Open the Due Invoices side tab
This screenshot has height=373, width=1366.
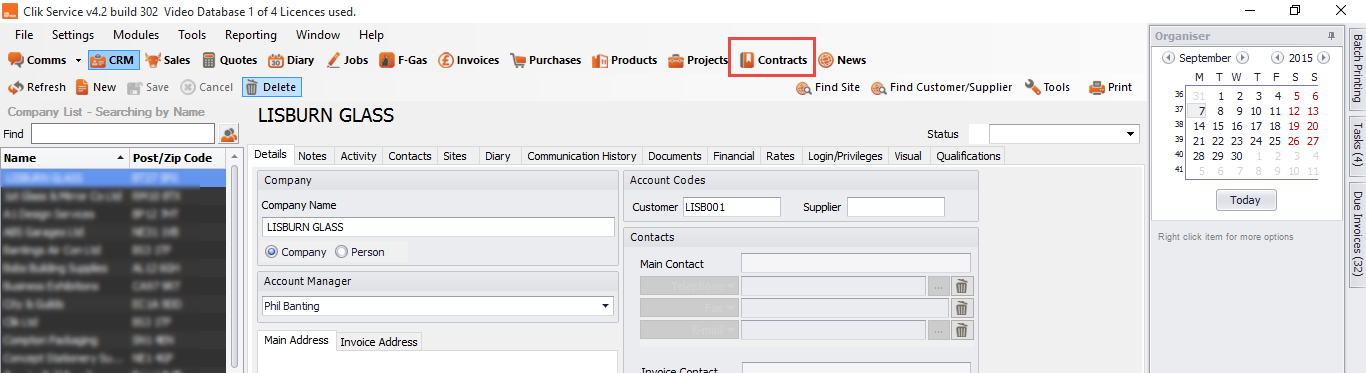(x=1357, y=234)
